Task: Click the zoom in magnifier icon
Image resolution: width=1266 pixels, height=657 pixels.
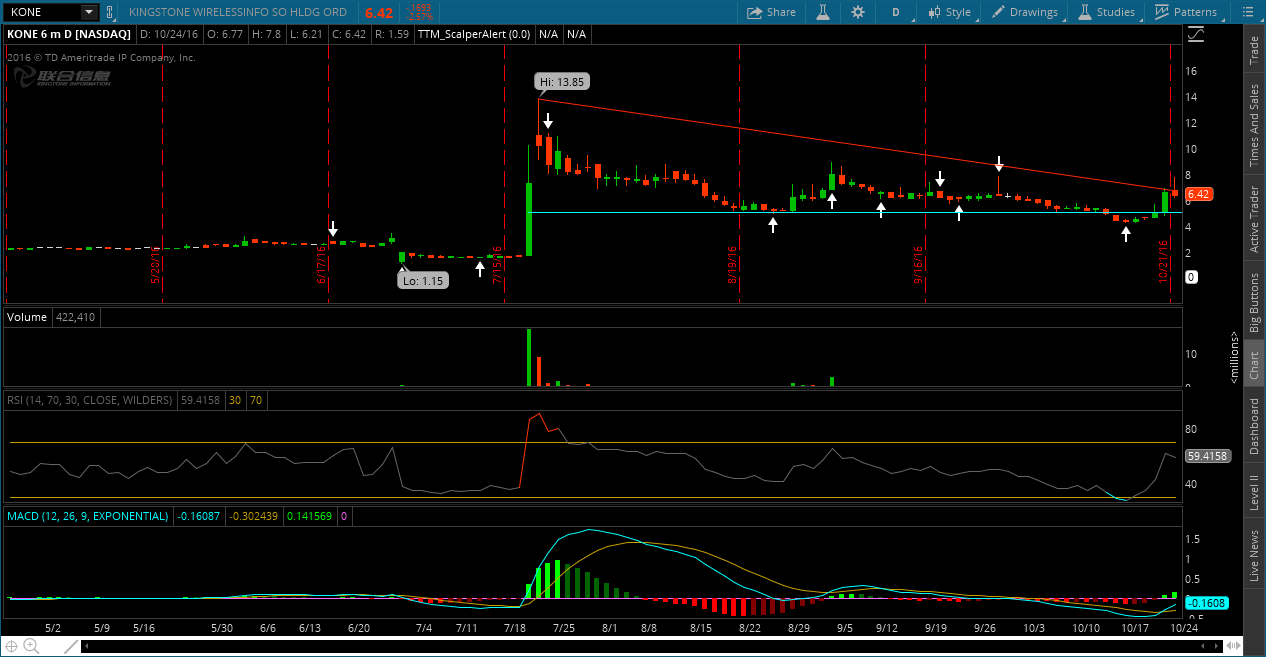Action: [x=31, y=645]
